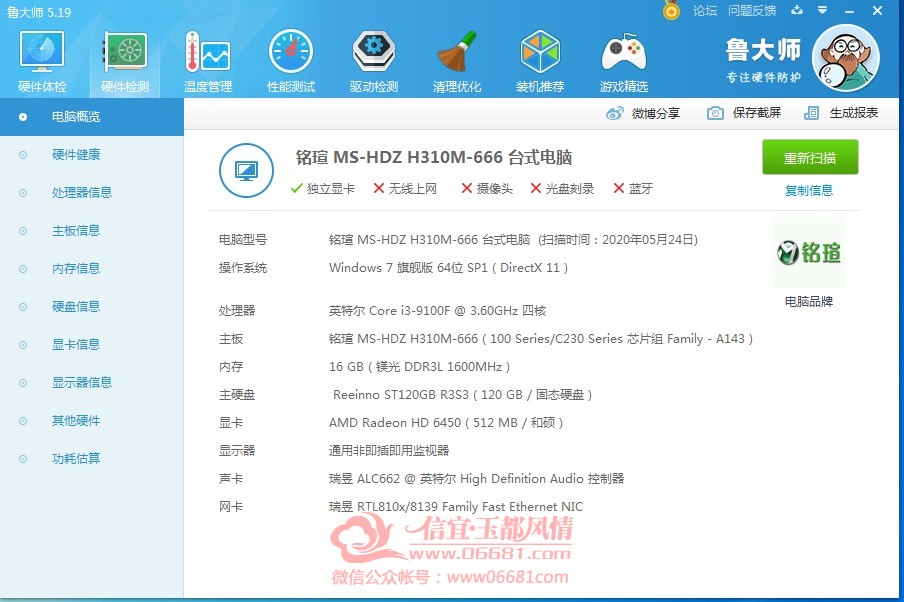Click the title 铭瑄 MS-HDZ H310M-666 台式电脑
The width and height of the screenshot is (904, 602).
(x=434, y=157)
